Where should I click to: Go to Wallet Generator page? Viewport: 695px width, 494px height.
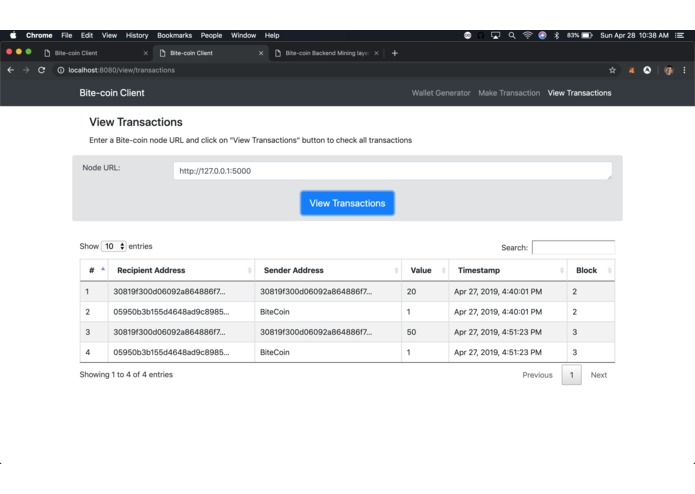coord(441,93)
